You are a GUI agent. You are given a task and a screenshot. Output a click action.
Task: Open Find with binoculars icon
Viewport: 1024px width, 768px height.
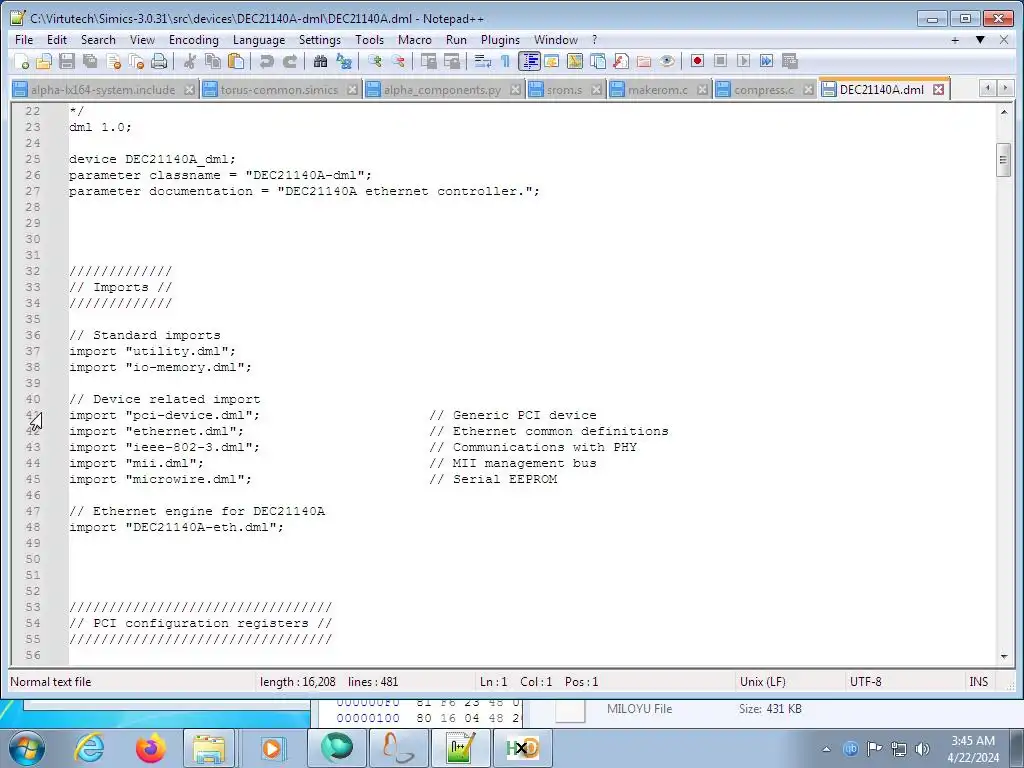320,61
